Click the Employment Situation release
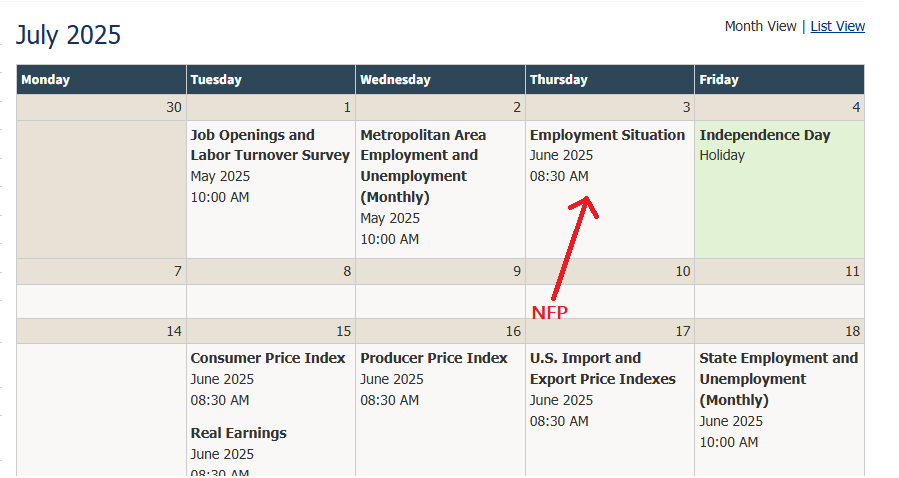The height and width of the screenshot is (478, 899). click(x=607, y=135)
